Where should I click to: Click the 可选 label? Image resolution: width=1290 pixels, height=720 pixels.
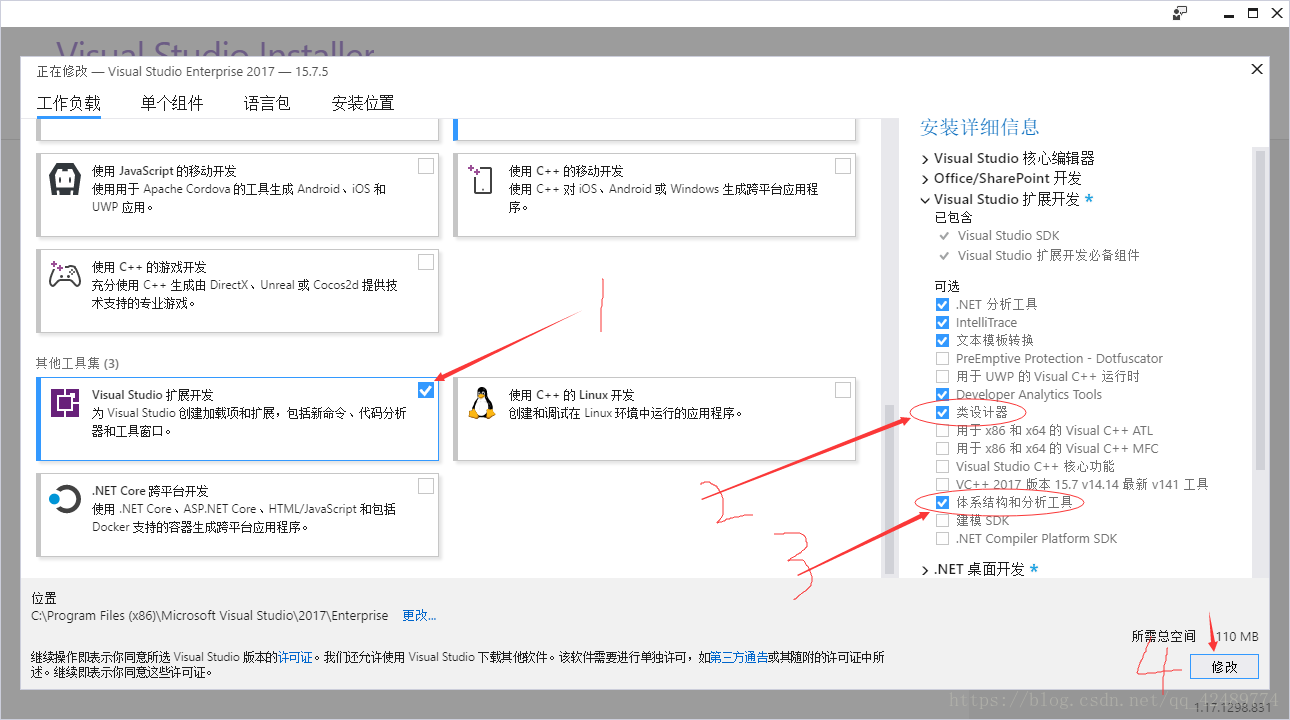(x=947, y=286)
